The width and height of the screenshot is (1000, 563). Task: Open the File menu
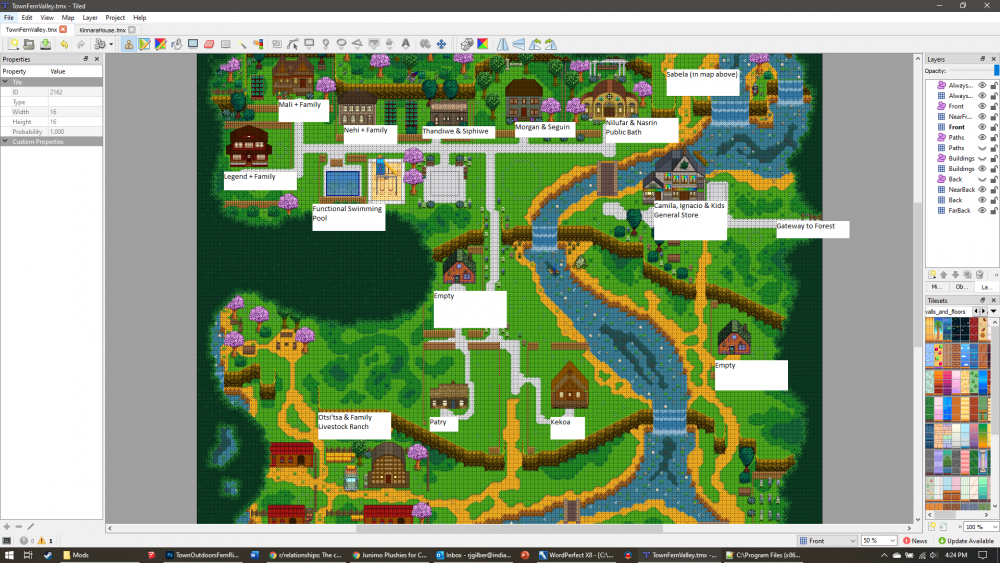click(x=8, y=18)
